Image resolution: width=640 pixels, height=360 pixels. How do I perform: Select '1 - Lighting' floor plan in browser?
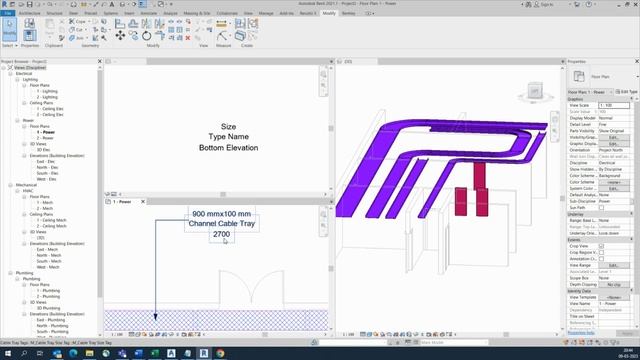[47, 91]
